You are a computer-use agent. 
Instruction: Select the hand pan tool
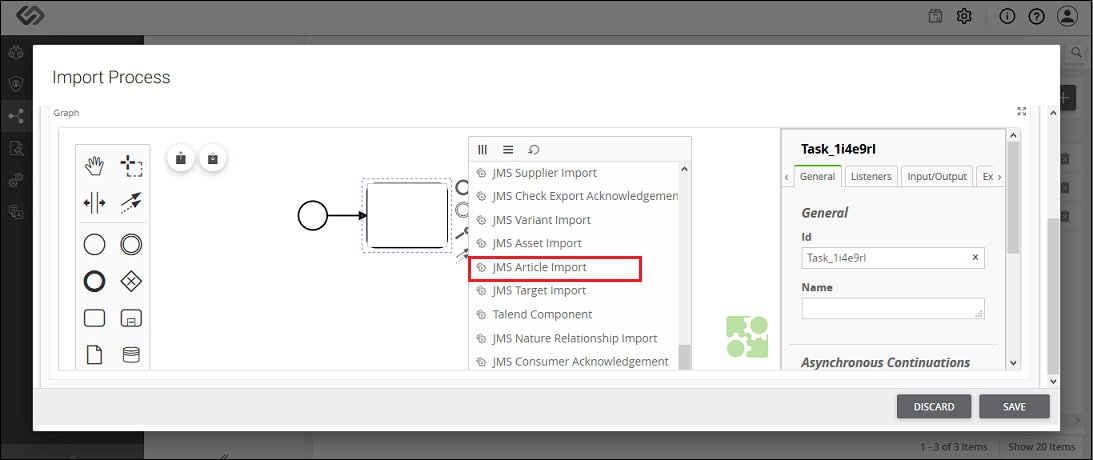tap(94, 166)
